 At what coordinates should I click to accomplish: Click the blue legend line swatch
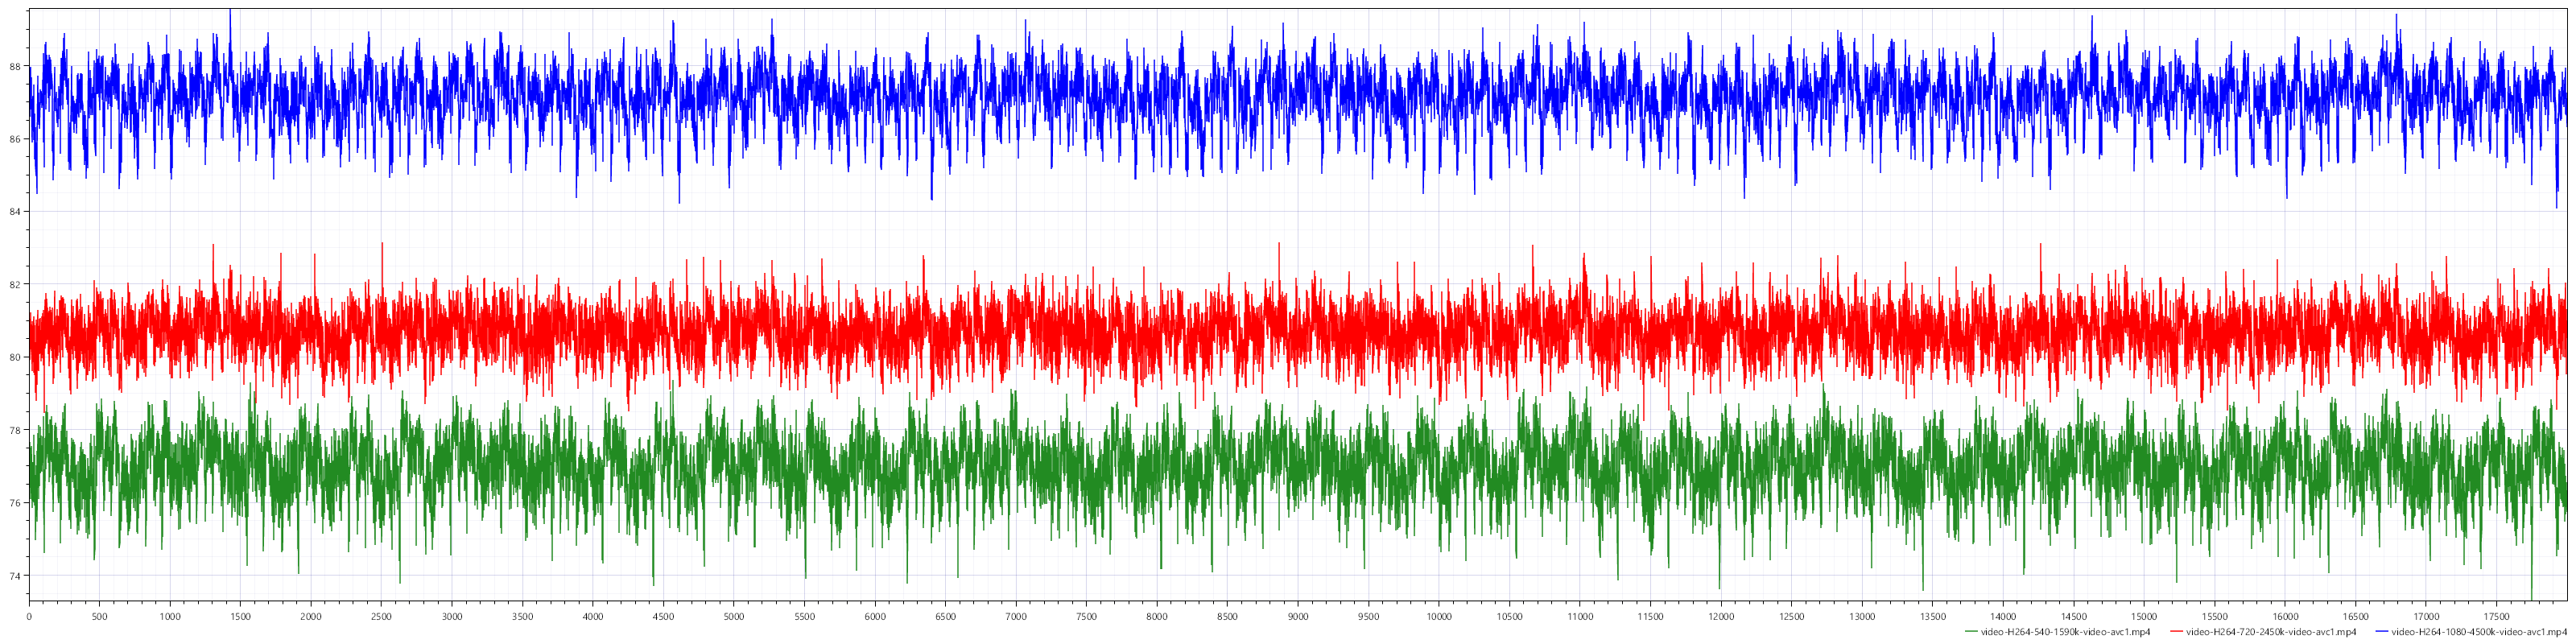pyautogui.click(x=2381, y=632)
